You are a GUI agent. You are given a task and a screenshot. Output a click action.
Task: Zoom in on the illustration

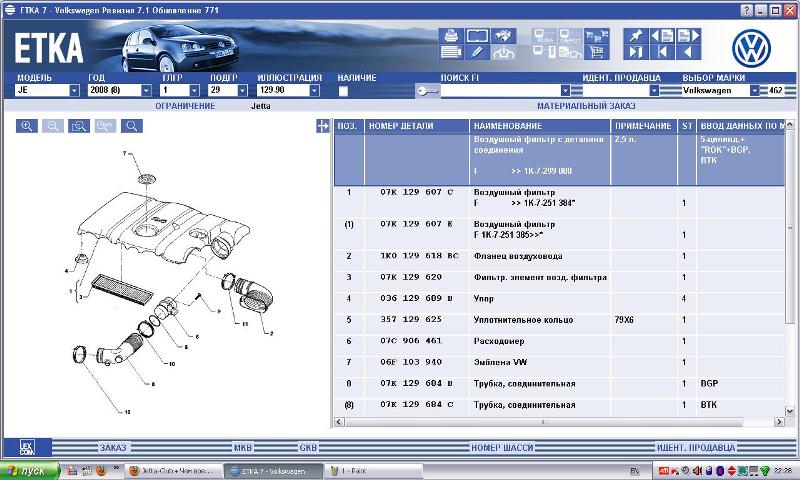(27, 126)
